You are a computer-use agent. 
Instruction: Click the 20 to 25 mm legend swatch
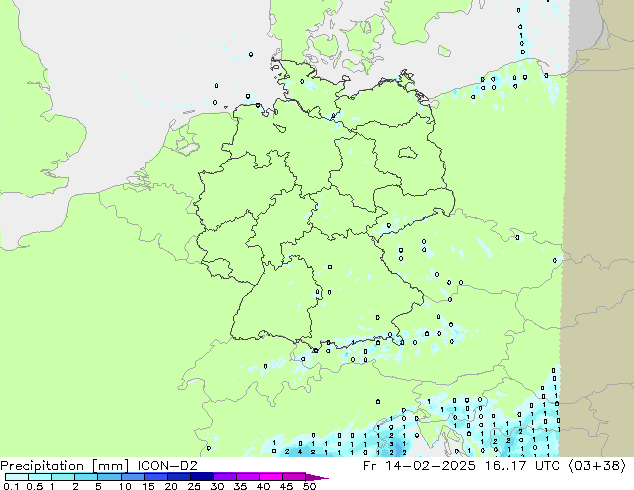179,477
